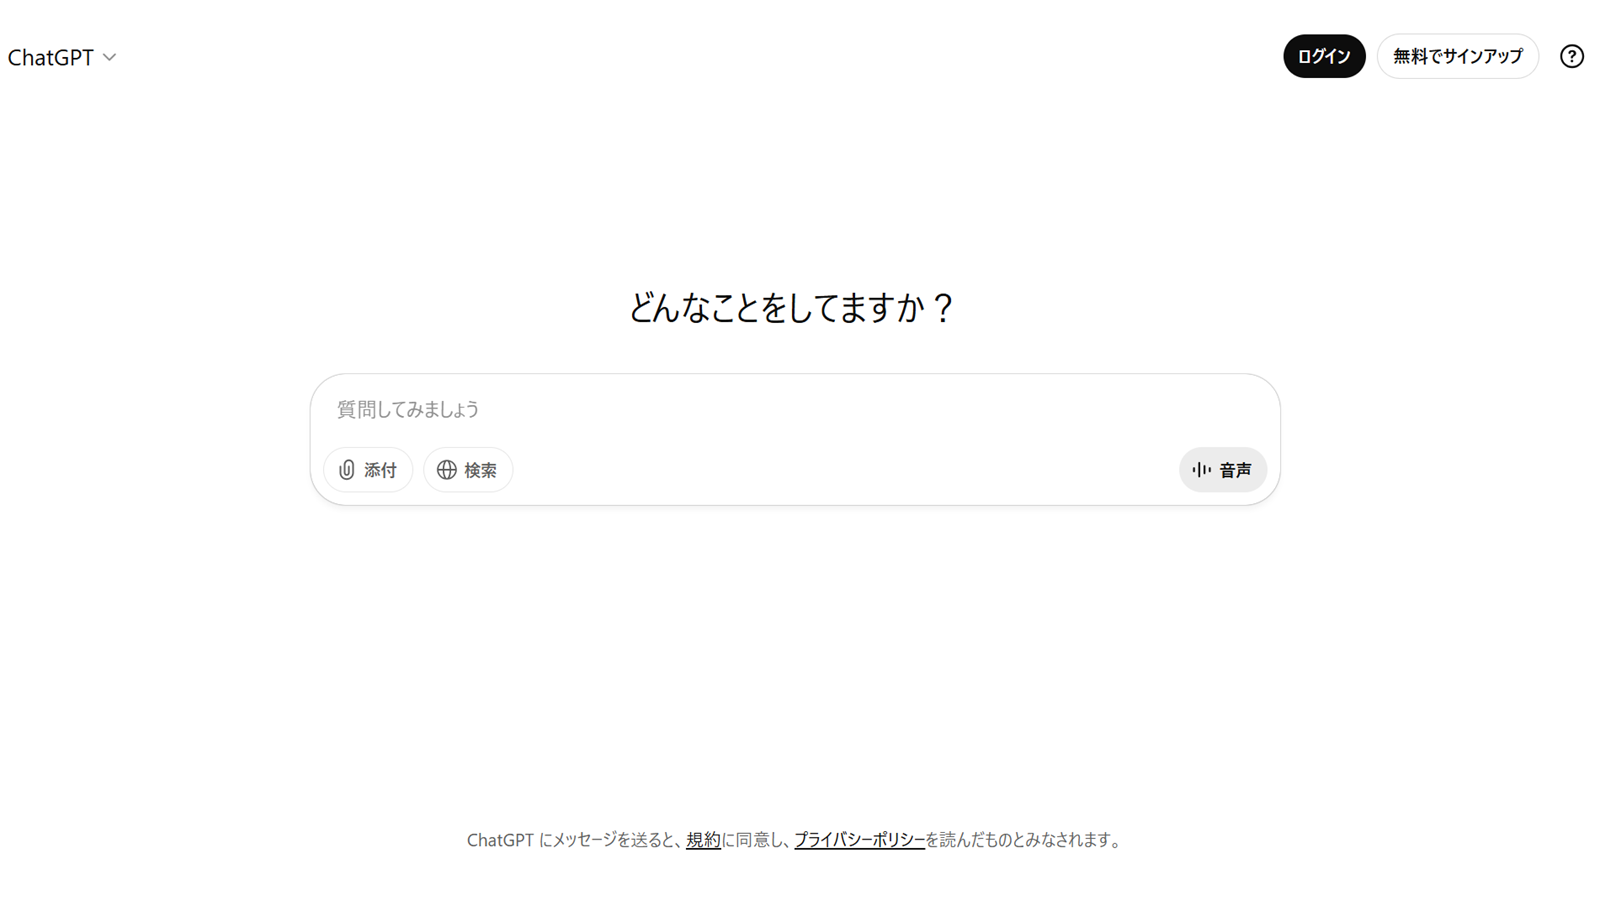Click the どんなことをしてますか？ heading
The width and height of the screenshot is (1600, 900).
click(x=792, y=307)
